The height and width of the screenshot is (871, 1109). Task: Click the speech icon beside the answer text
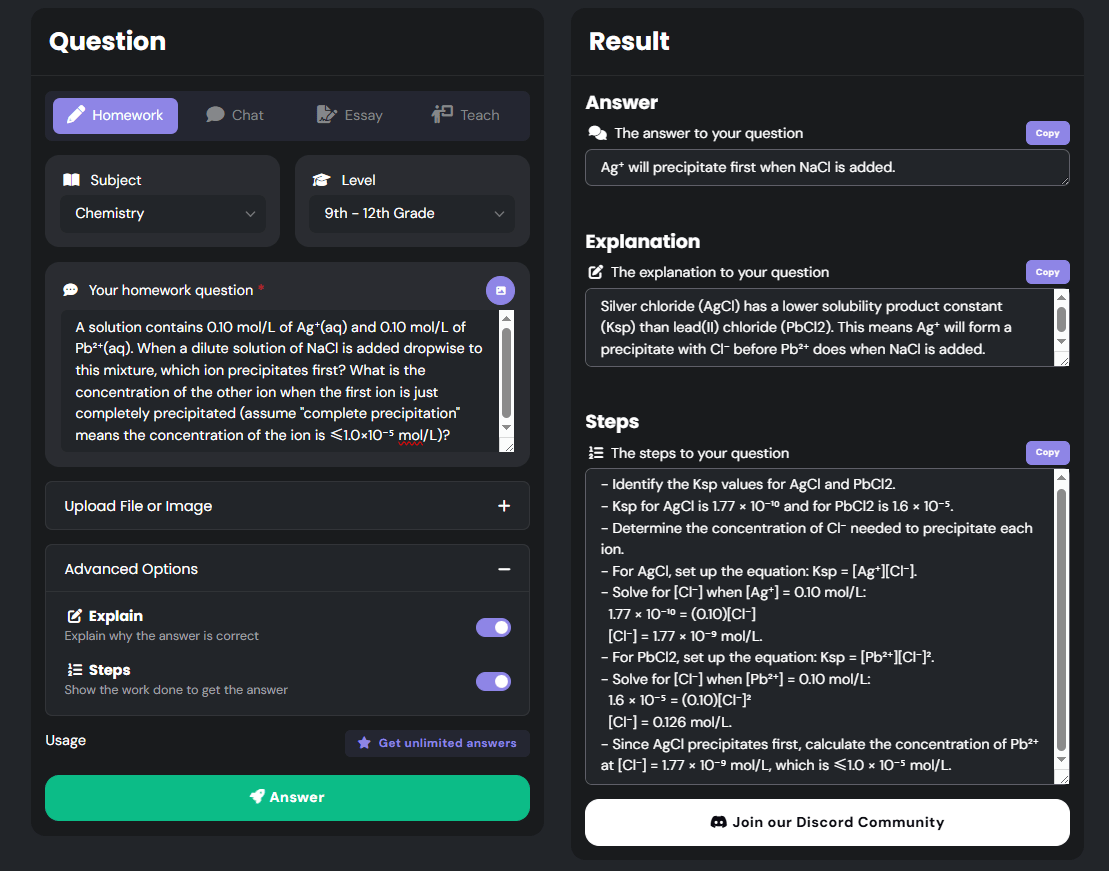coord(596,132)
